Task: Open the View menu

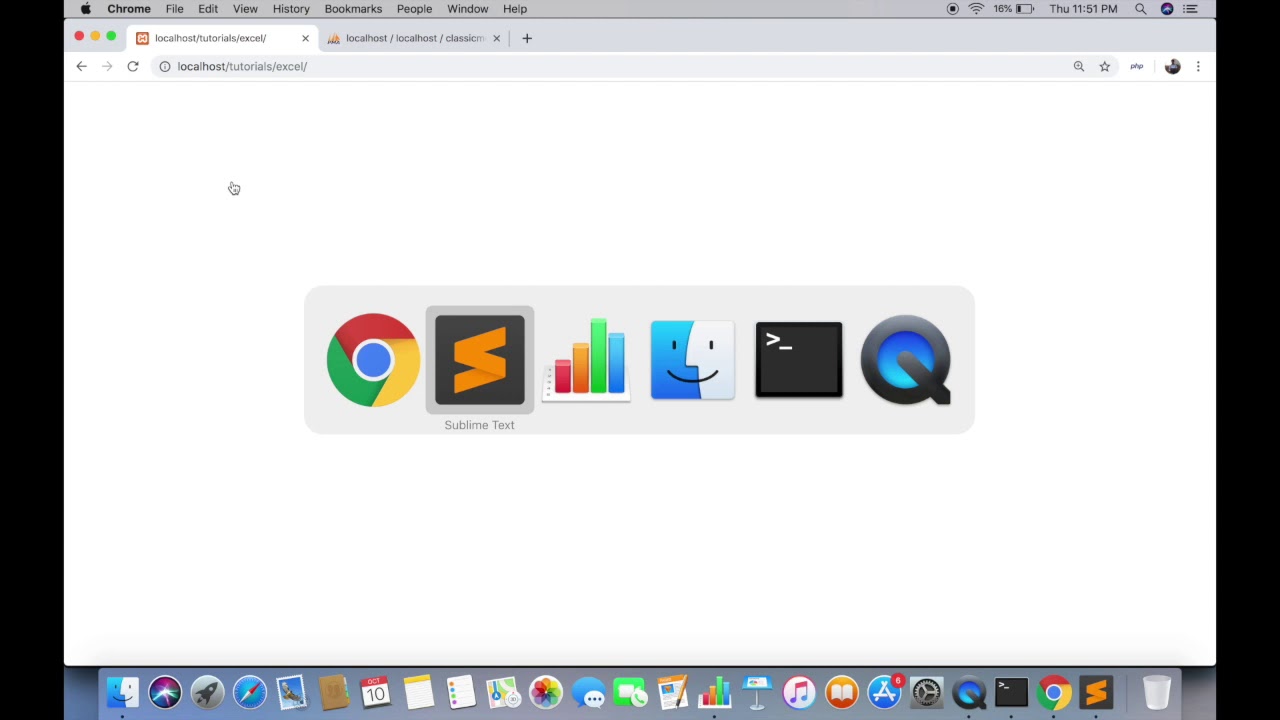Action: point(245,9)
